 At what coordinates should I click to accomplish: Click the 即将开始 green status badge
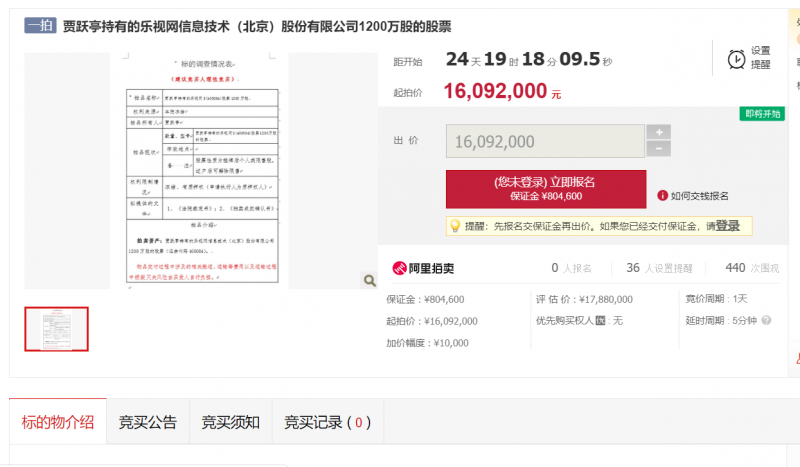point(762,114)
